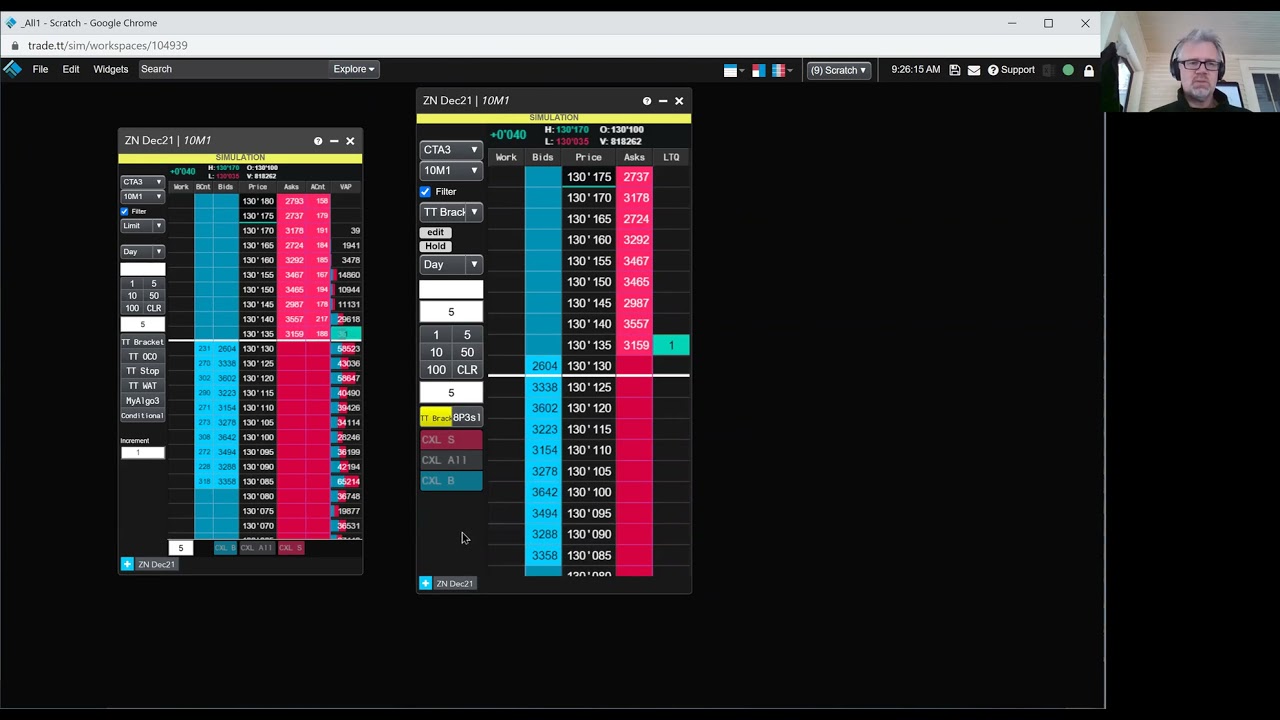1280x720 pixels.
Task: Open the Edit menu
Action: point(71,69)
